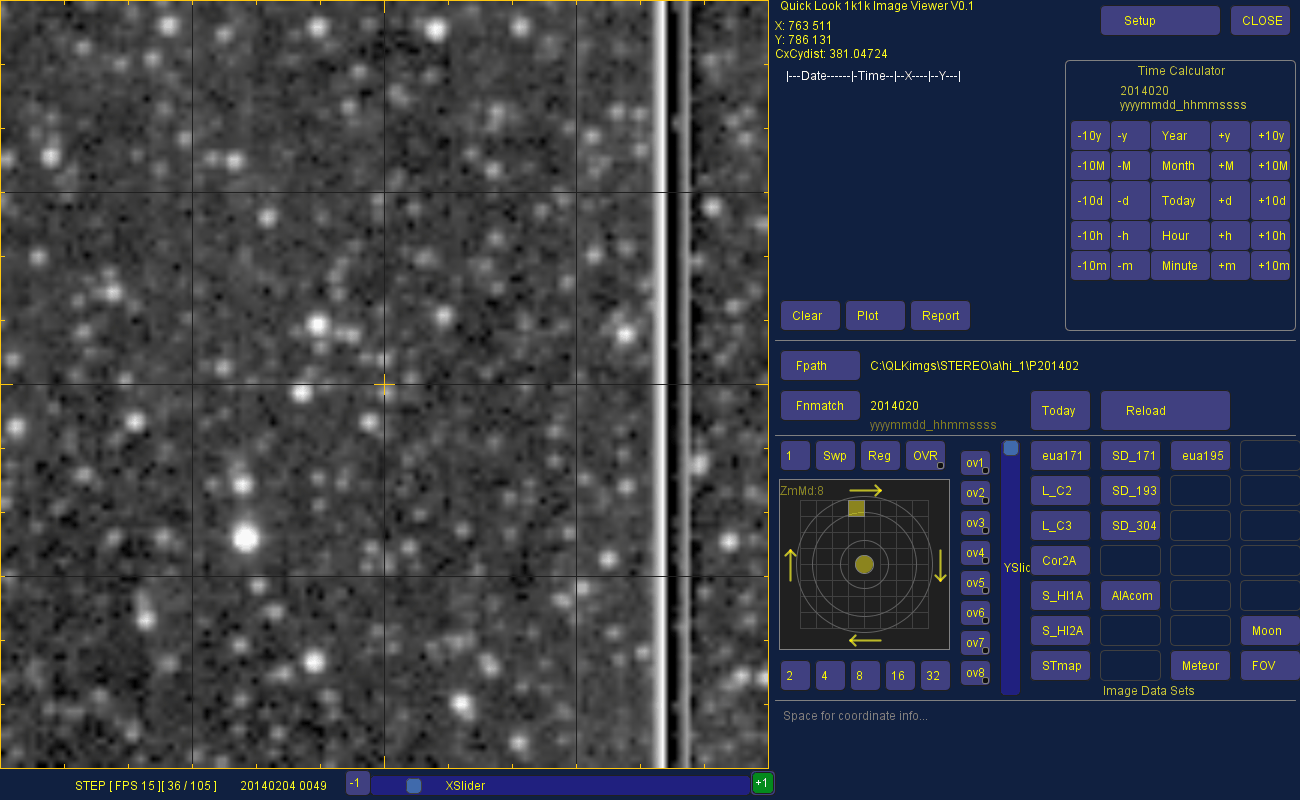
Task: Click the FOV button
Action: pyautogui.click(x=1270, y=666)
